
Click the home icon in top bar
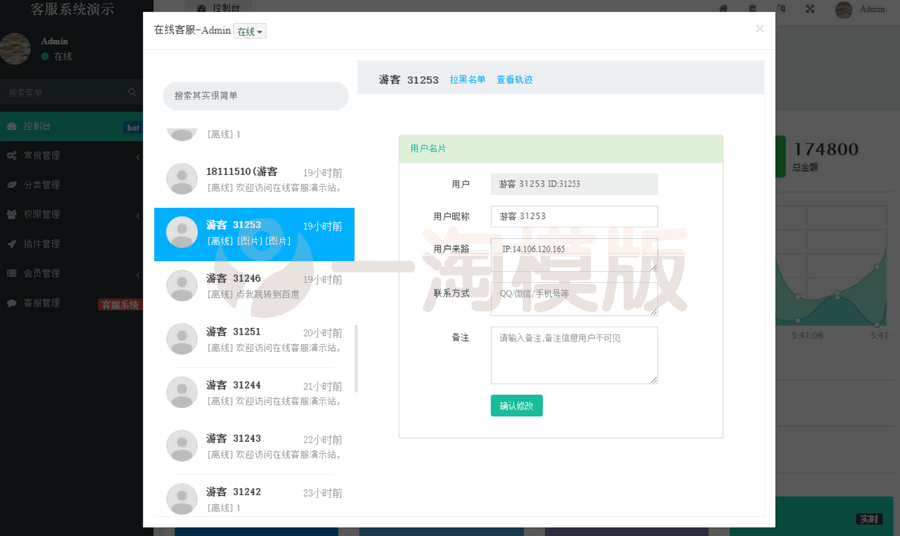(723, 9)
